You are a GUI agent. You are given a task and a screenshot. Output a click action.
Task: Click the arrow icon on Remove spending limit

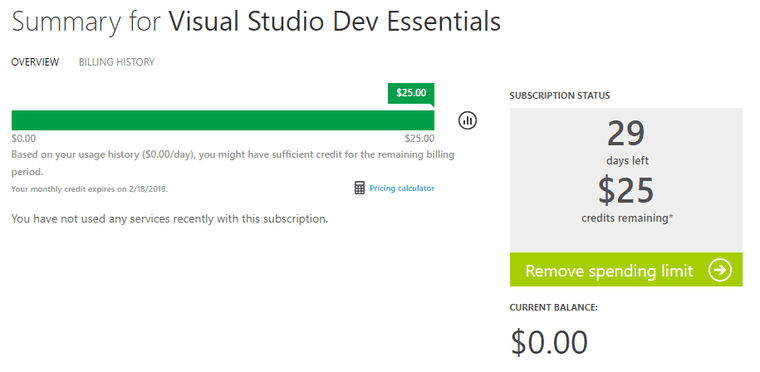pos(719,270)
